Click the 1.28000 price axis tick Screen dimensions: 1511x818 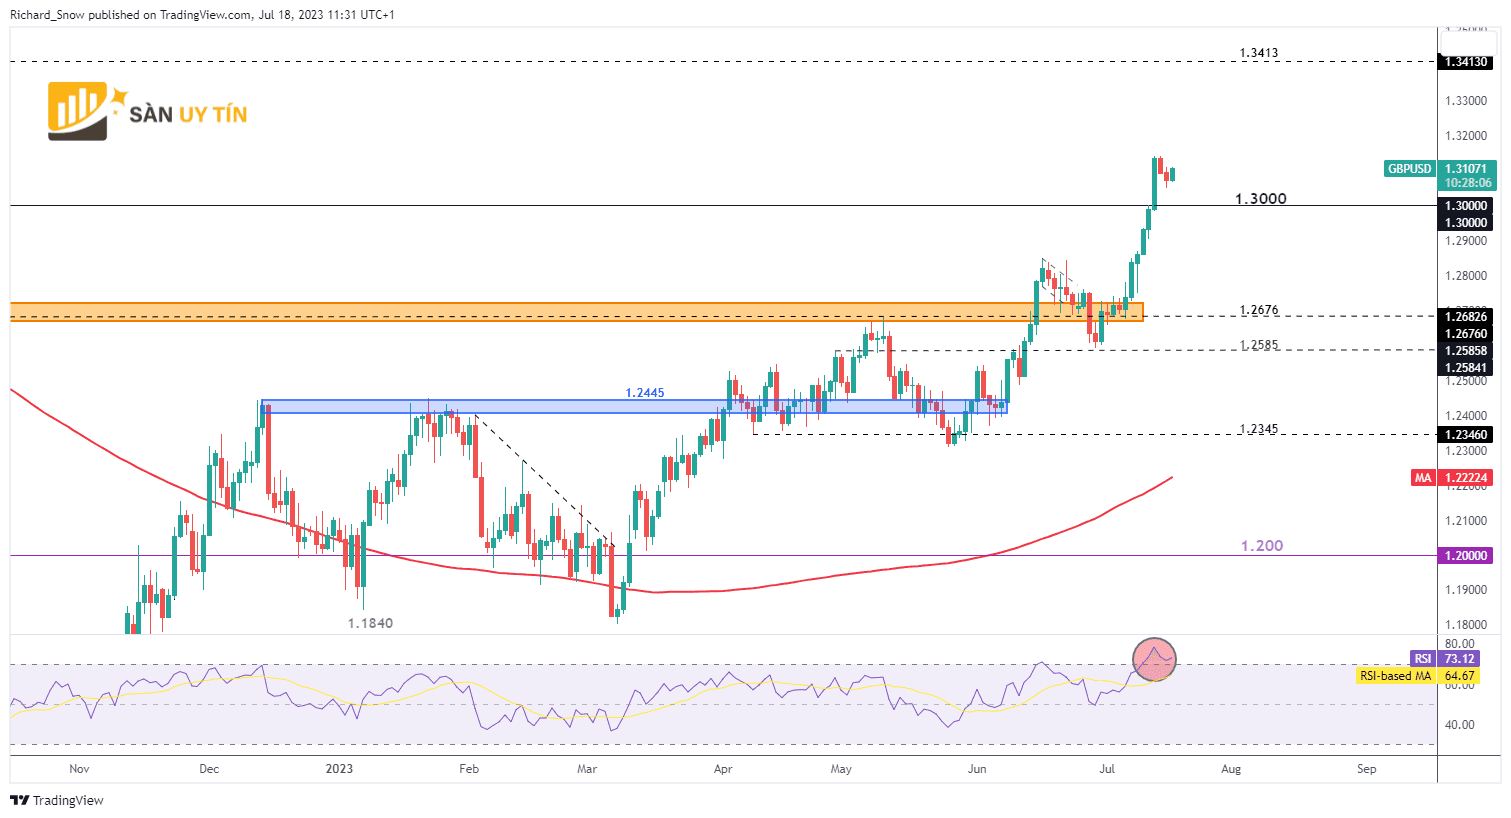click(1466, 276)
